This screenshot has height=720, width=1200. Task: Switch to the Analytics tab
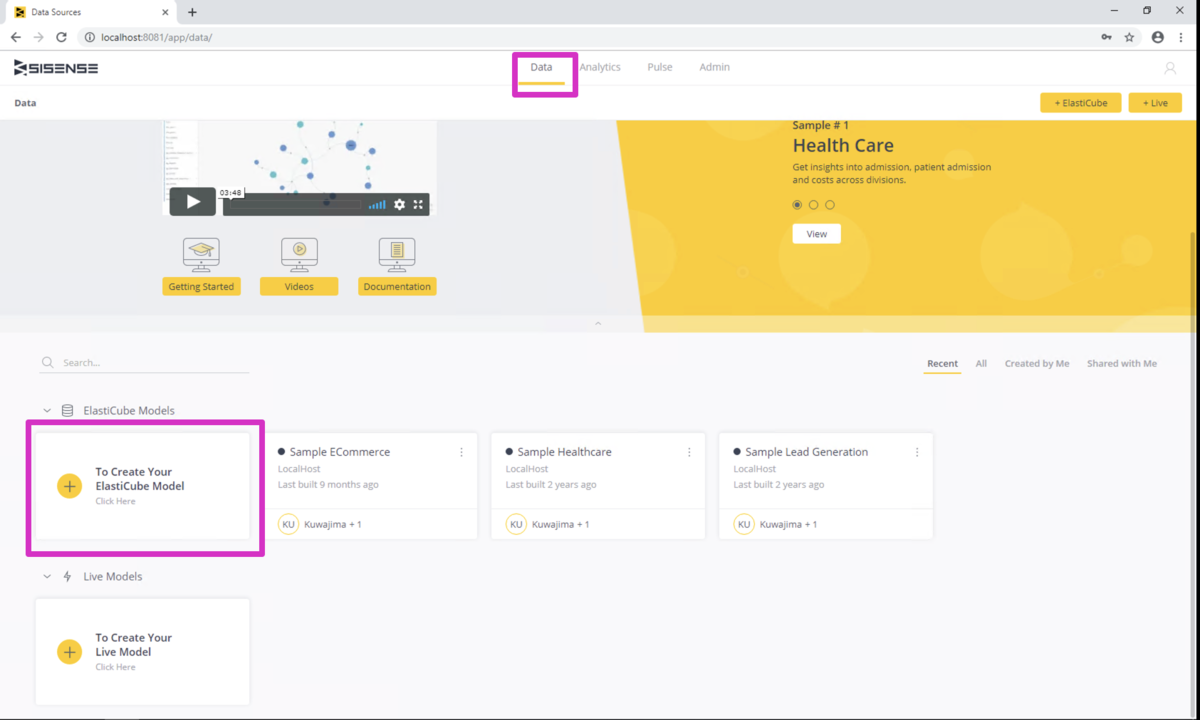coord(600,67)
